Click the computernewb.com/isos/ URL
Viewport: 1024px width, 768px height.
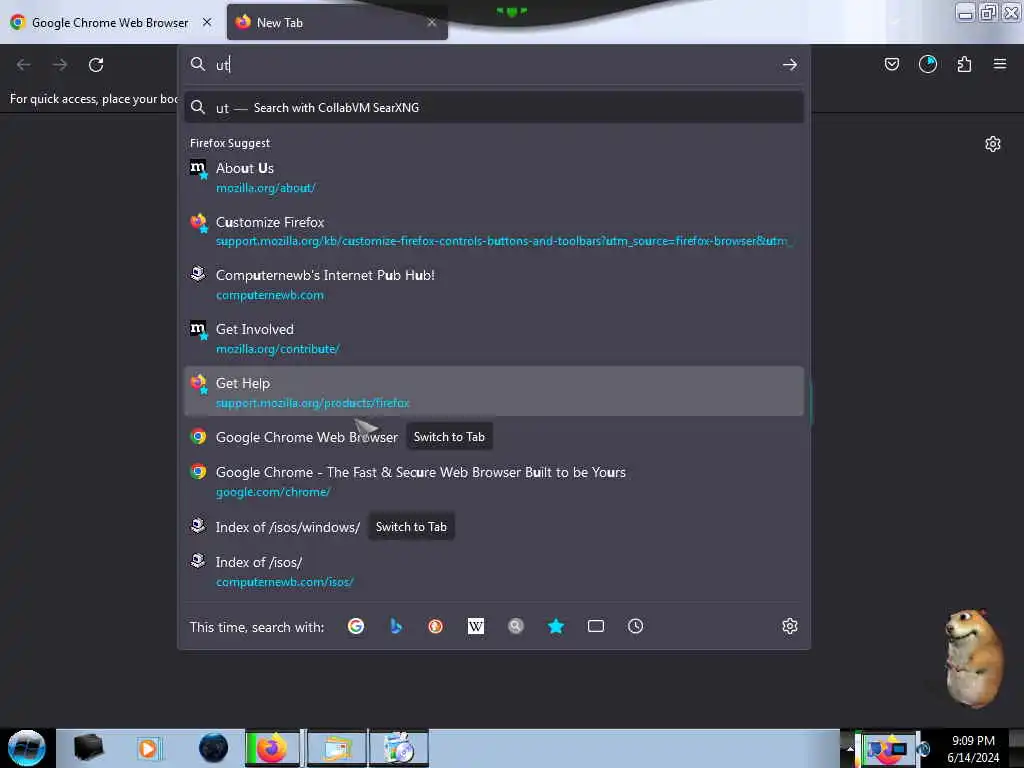point(285,582)
